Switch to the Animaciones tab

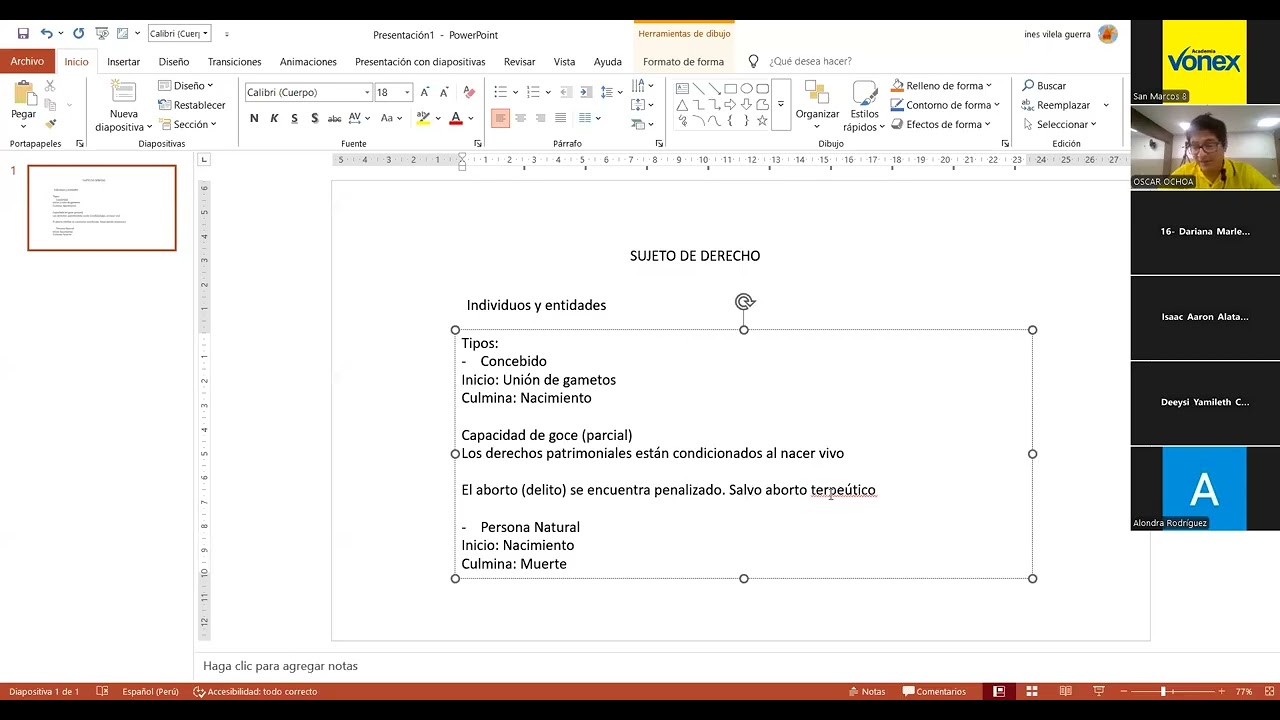[x=308, y=61]
